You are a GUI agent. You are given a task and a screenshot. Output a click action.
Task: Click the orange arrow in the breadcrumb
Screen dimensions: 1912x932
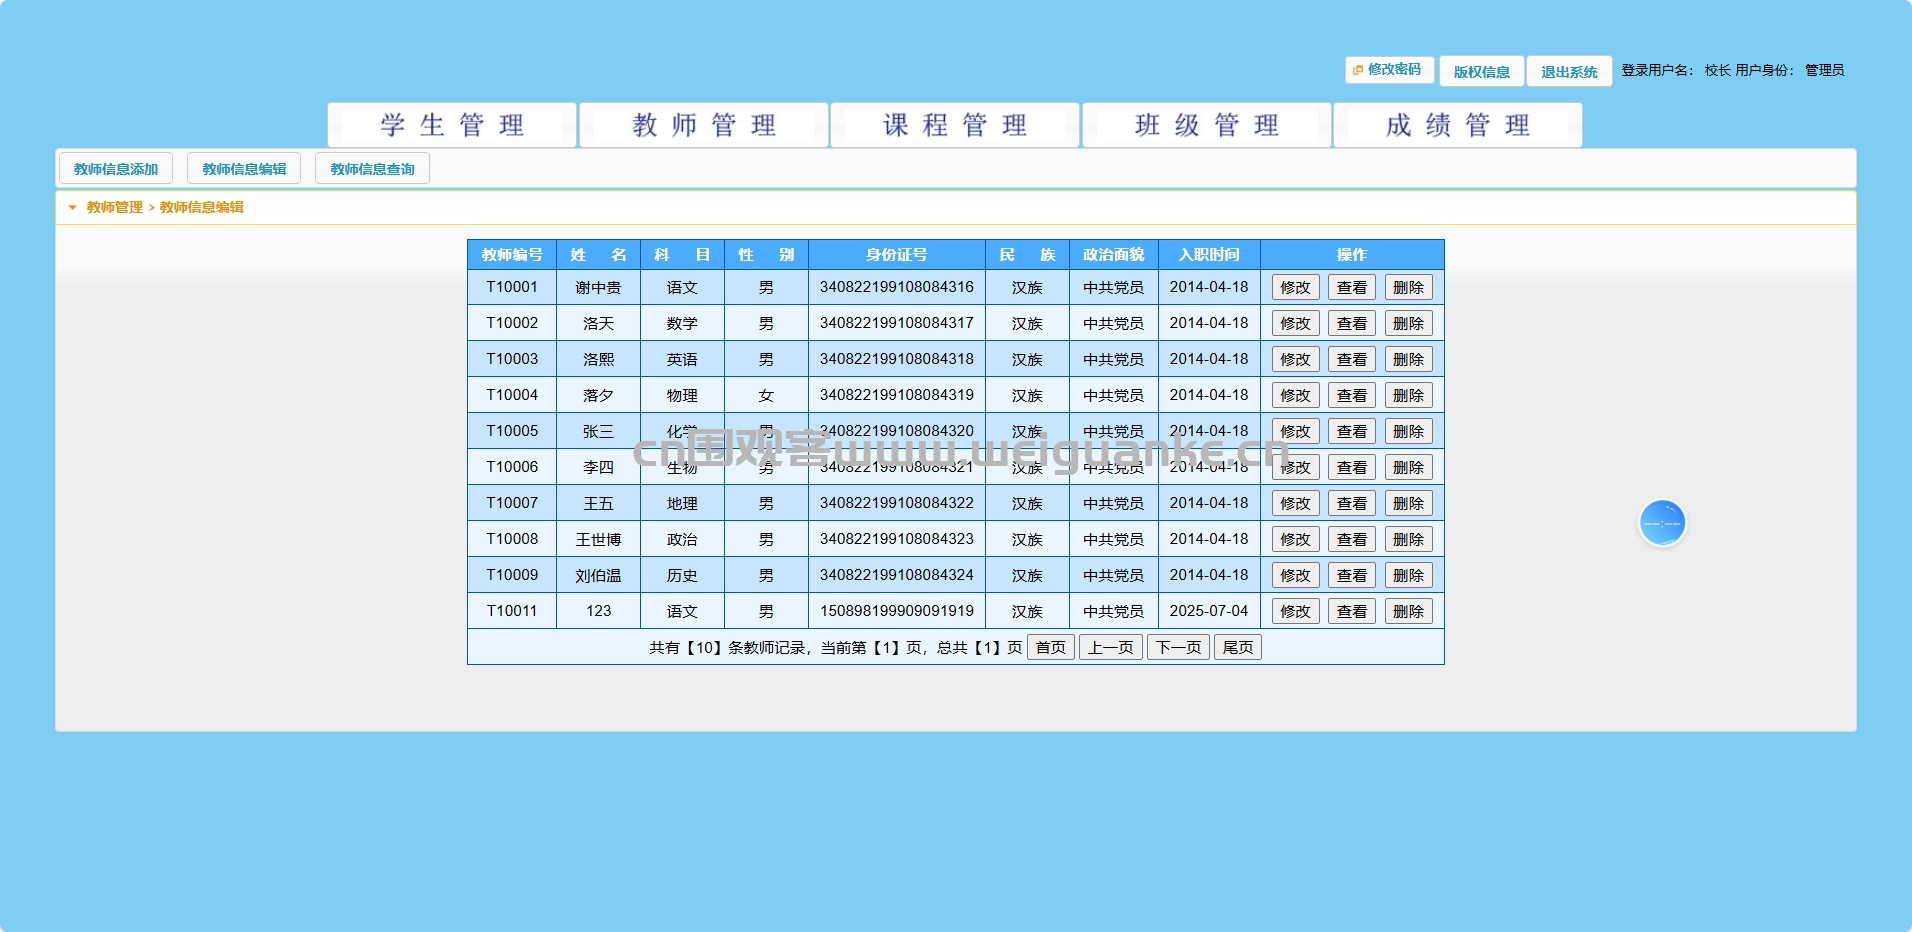pos(72,208)
